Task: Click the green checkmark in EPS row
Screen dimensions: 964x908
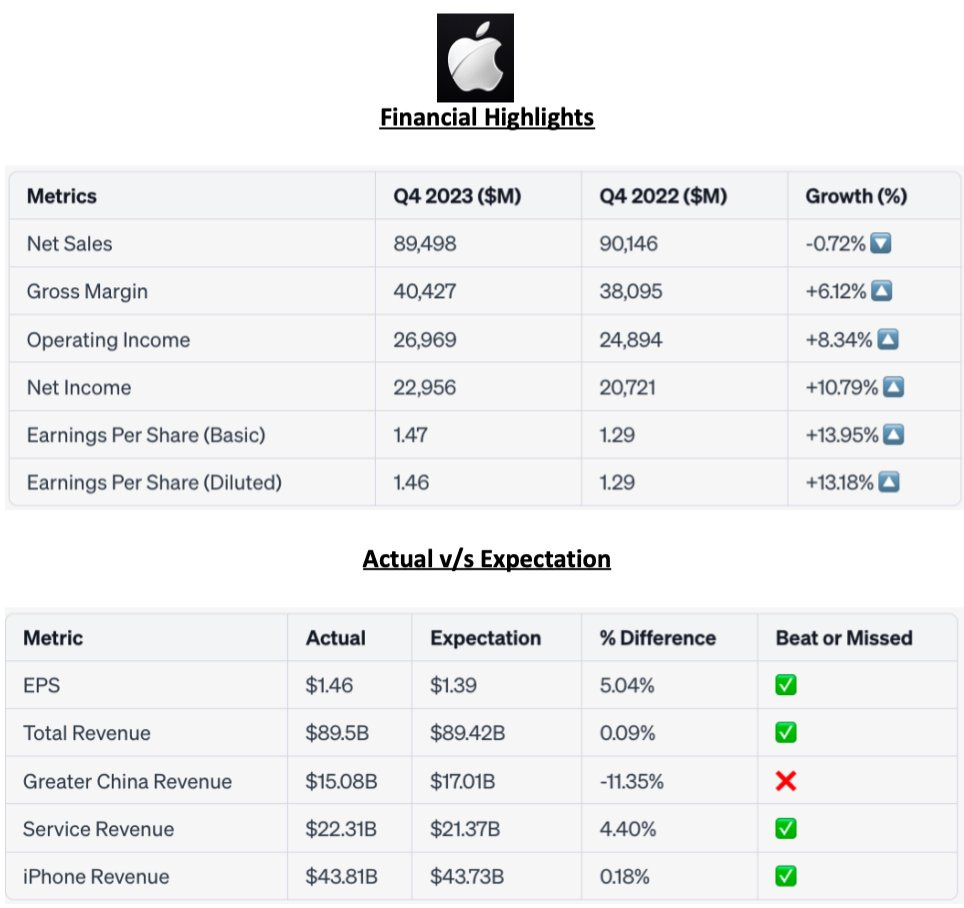Action: click(x=786, y=686)
